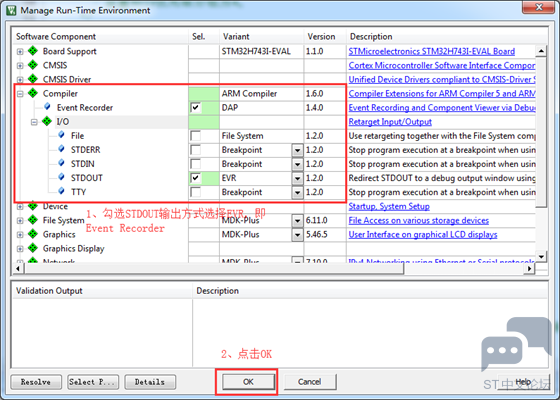Click the Description column header

point(446,36)
